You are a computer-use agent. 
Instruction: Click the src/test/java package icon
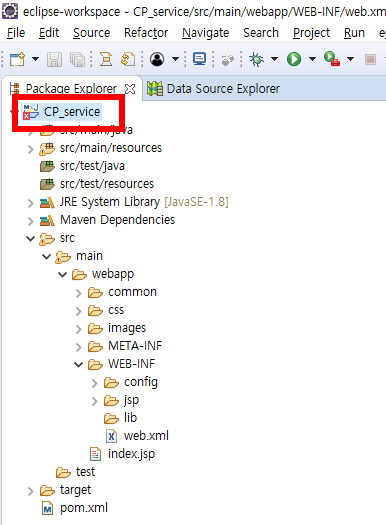pyautogui.click(x=47, y=166)
